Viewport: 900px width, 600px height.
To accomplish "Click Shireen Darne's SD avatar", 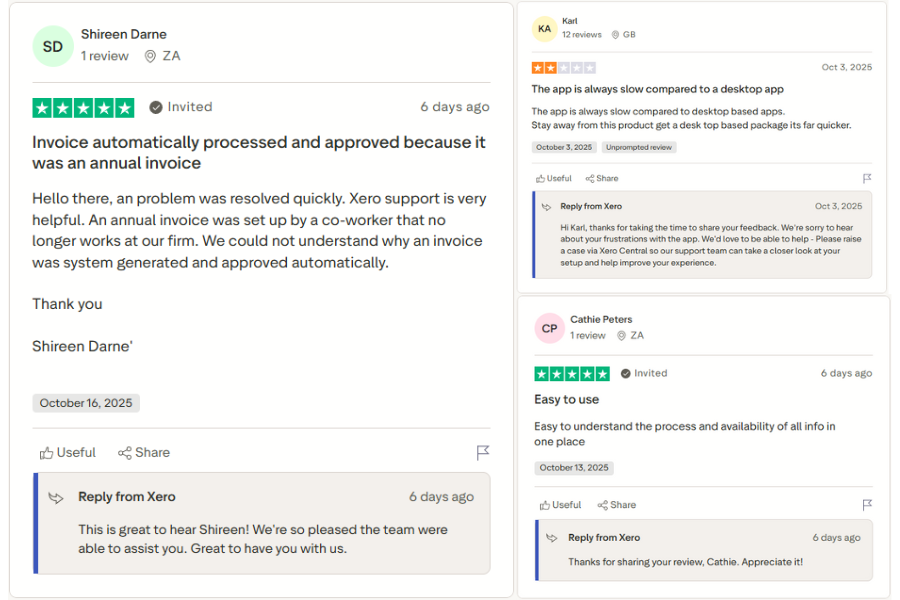I will [53, 47].
